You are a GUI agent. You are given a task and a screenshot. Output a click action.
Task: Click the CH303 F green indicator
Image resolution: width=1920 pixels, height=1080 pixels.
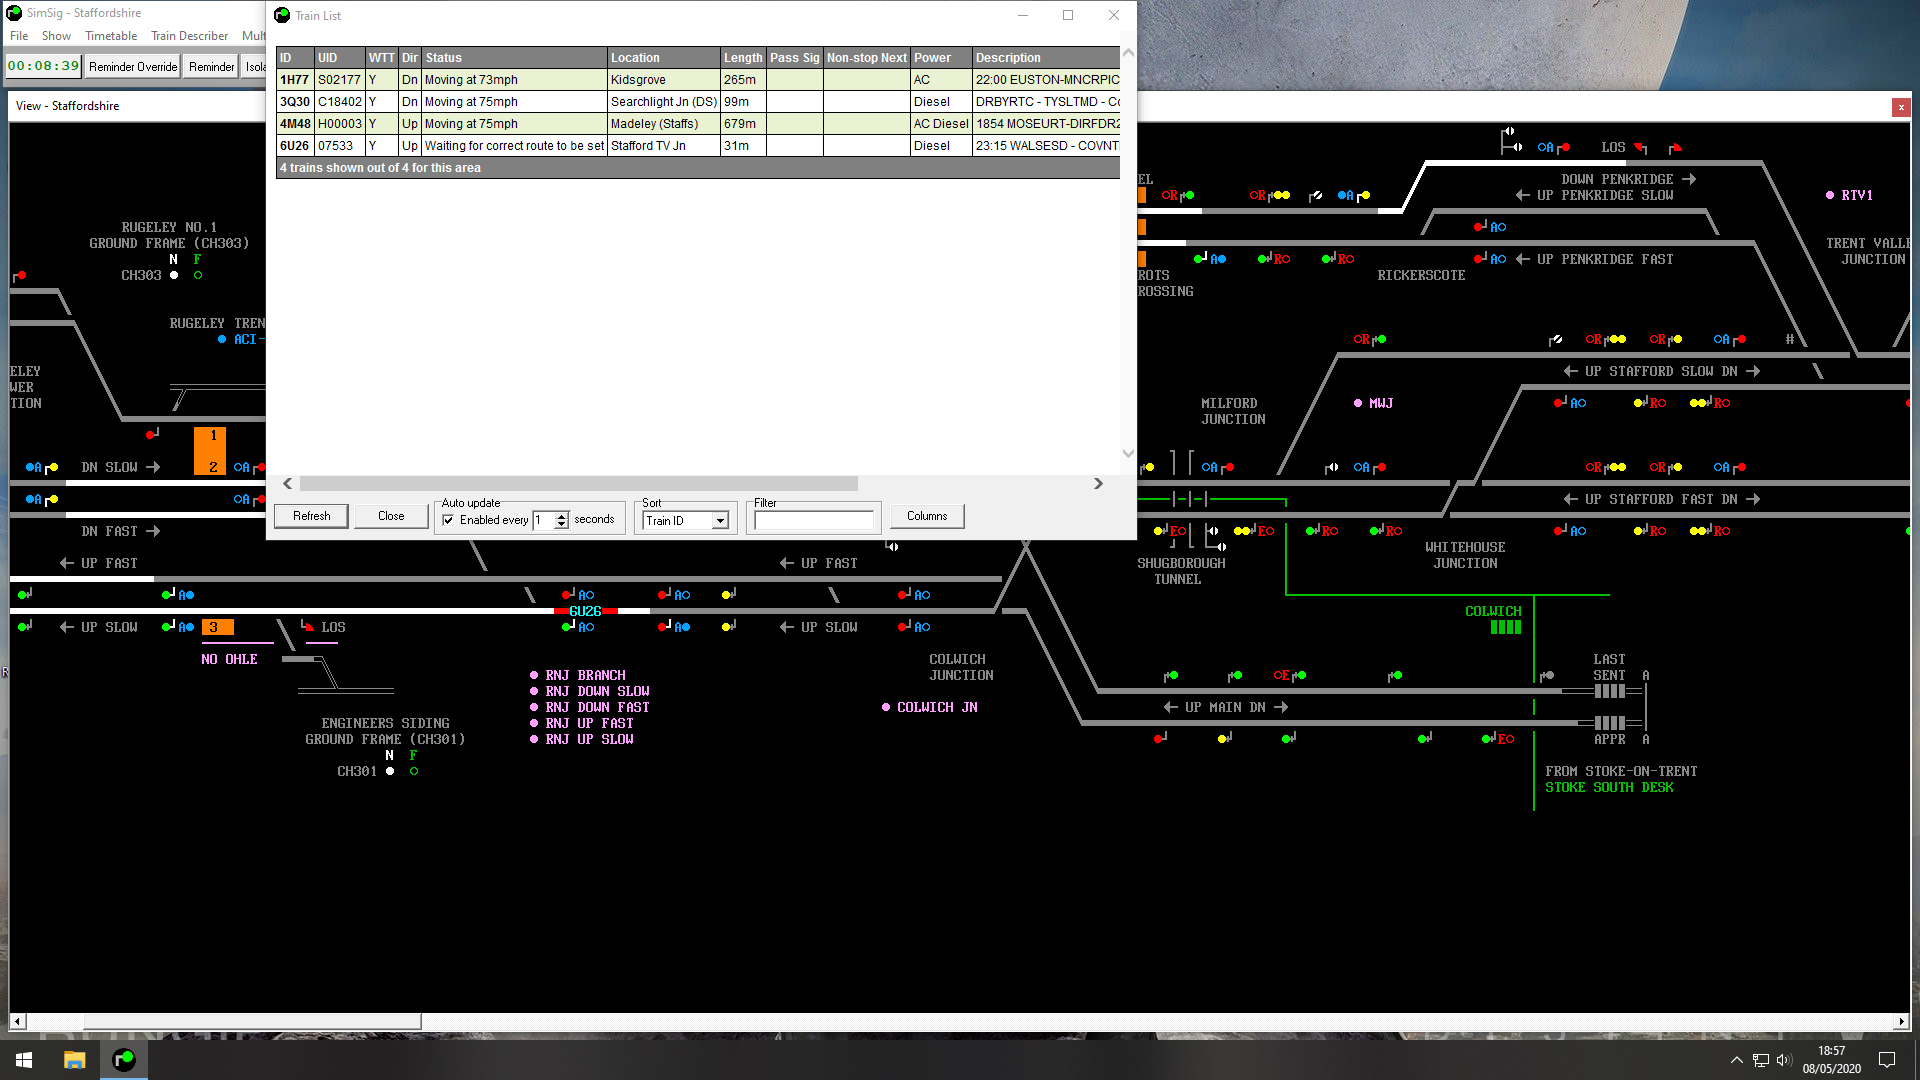(x=198, y=275)
